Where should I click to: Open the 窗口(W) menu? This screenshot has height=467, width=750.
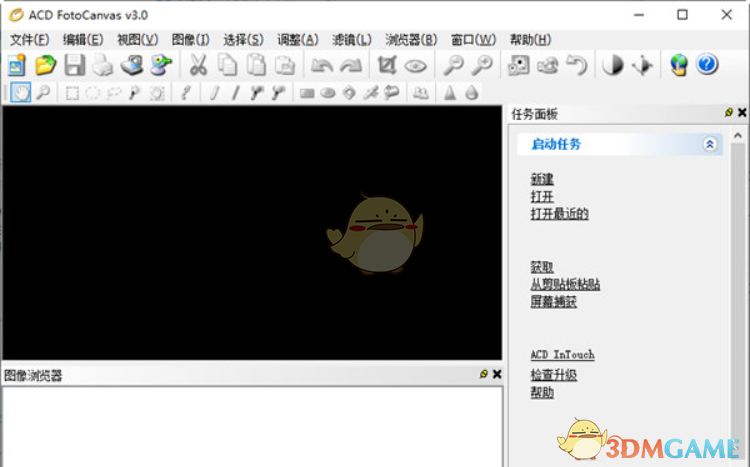[474, 40]
